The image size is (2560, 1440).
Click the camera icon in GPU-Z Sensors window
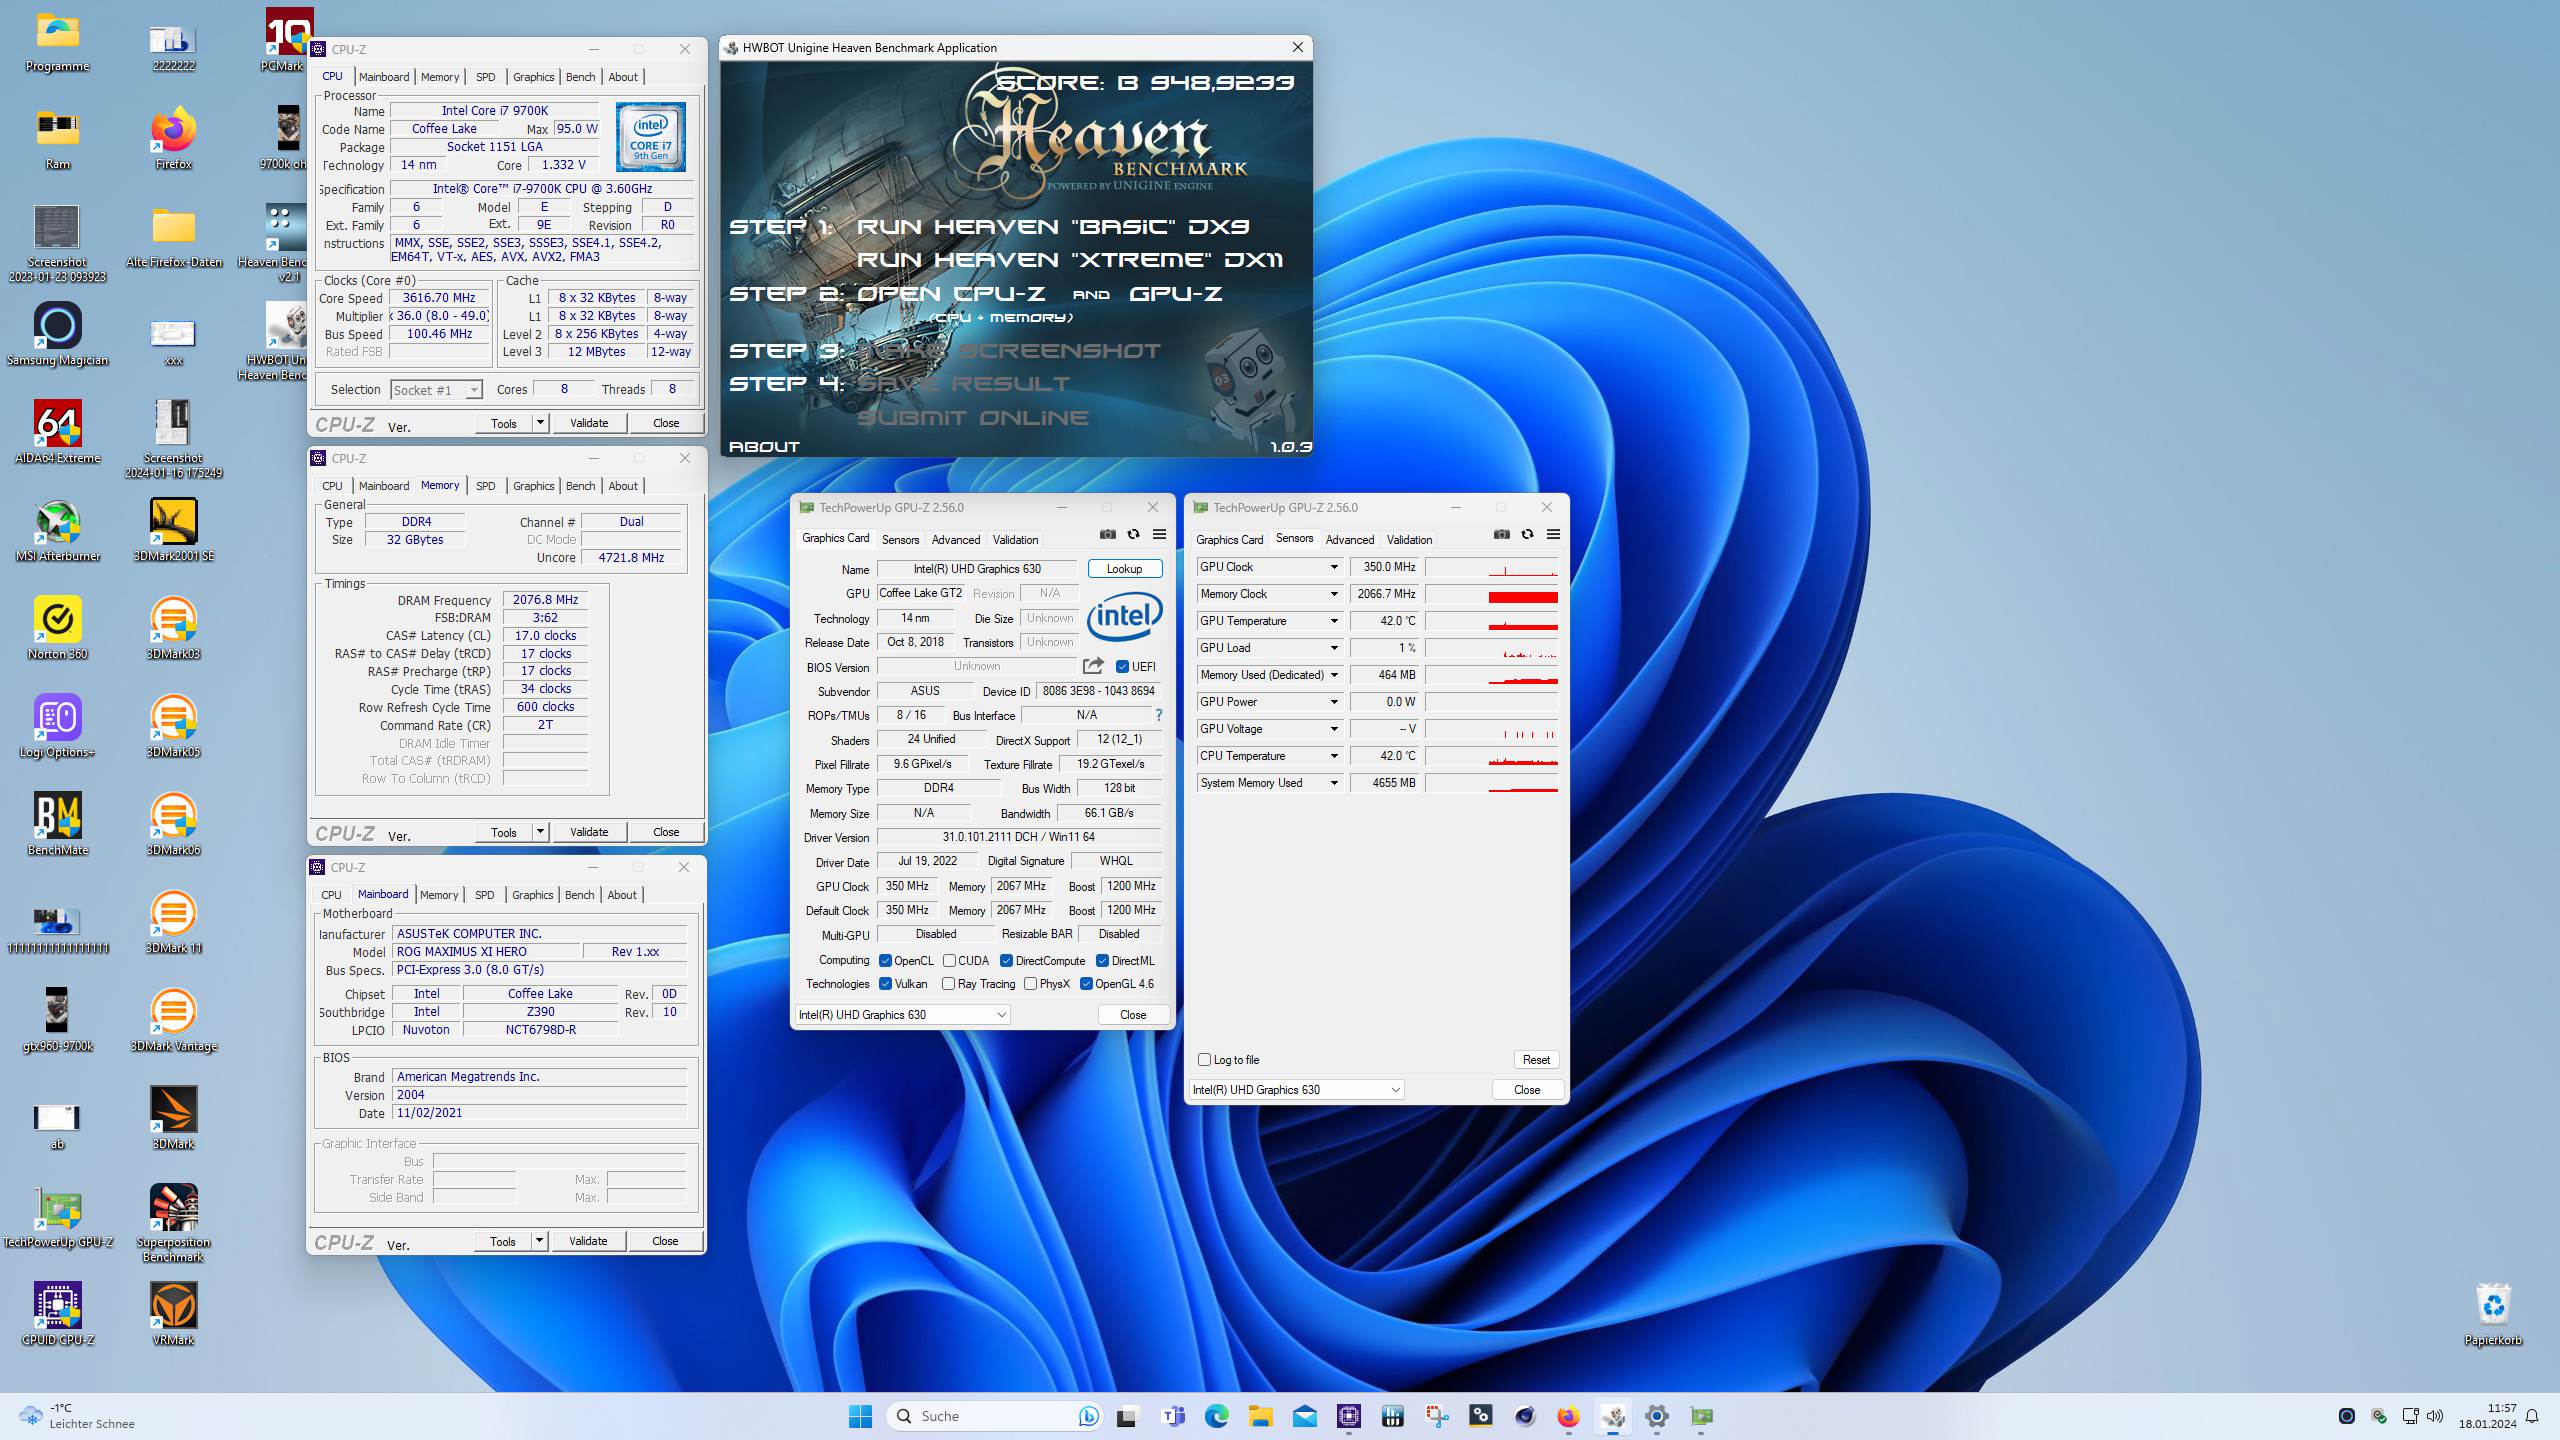click(1501, 535)
